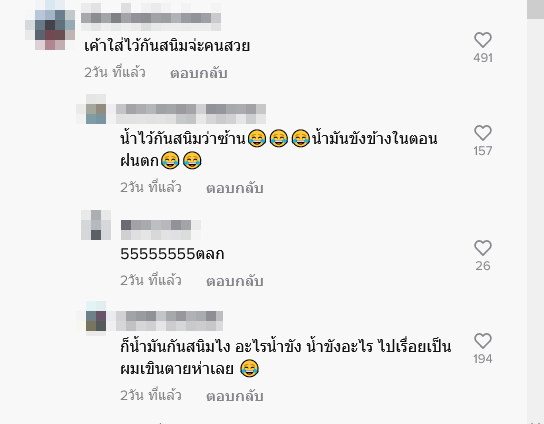Like the reply with 194 likes

pos(483,341)
